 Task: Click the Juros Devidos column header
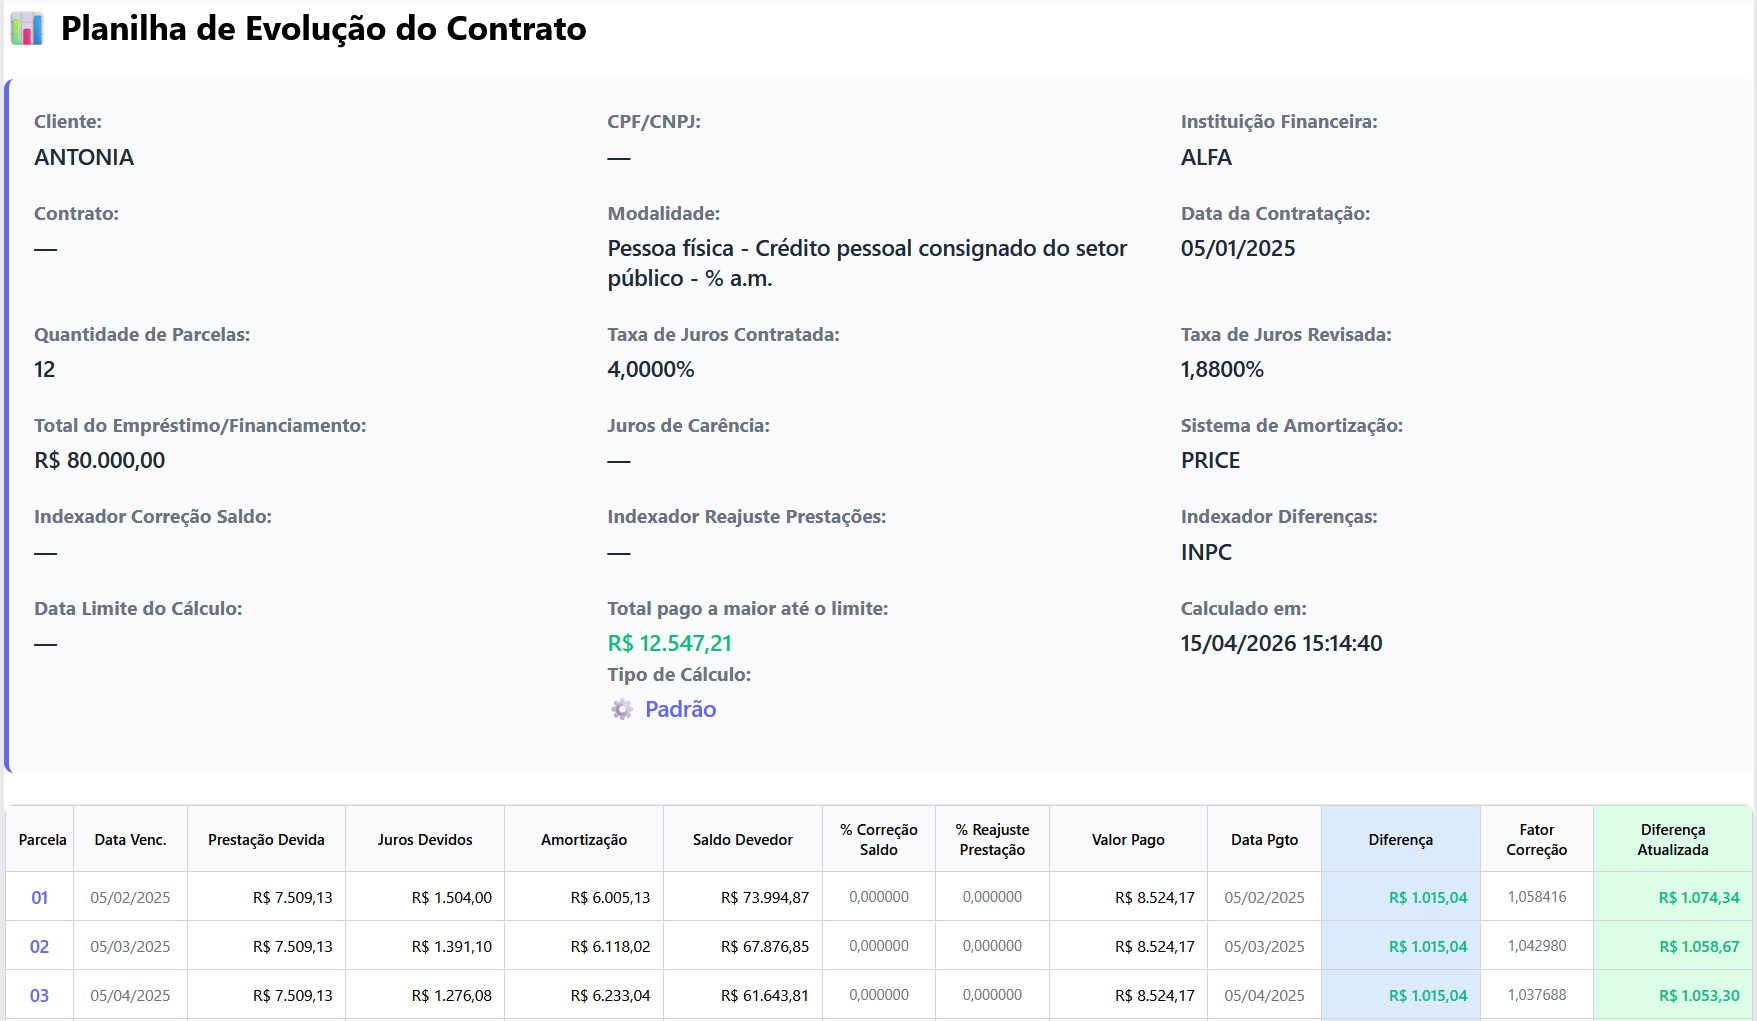point(425,840)
